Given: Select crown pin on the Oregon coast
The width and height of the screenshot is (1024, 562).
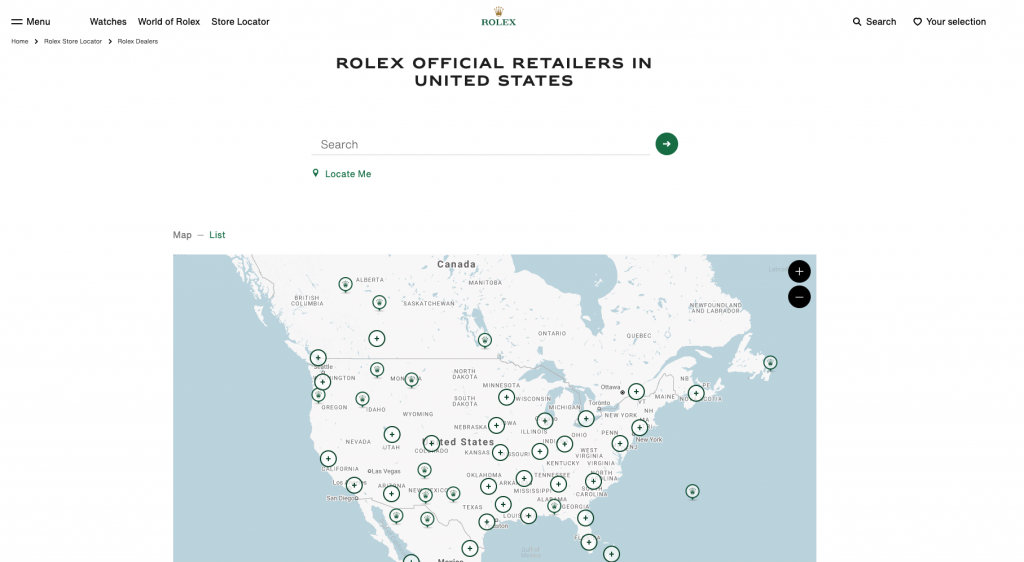Looking at the screenshot, I should [318, 395].
